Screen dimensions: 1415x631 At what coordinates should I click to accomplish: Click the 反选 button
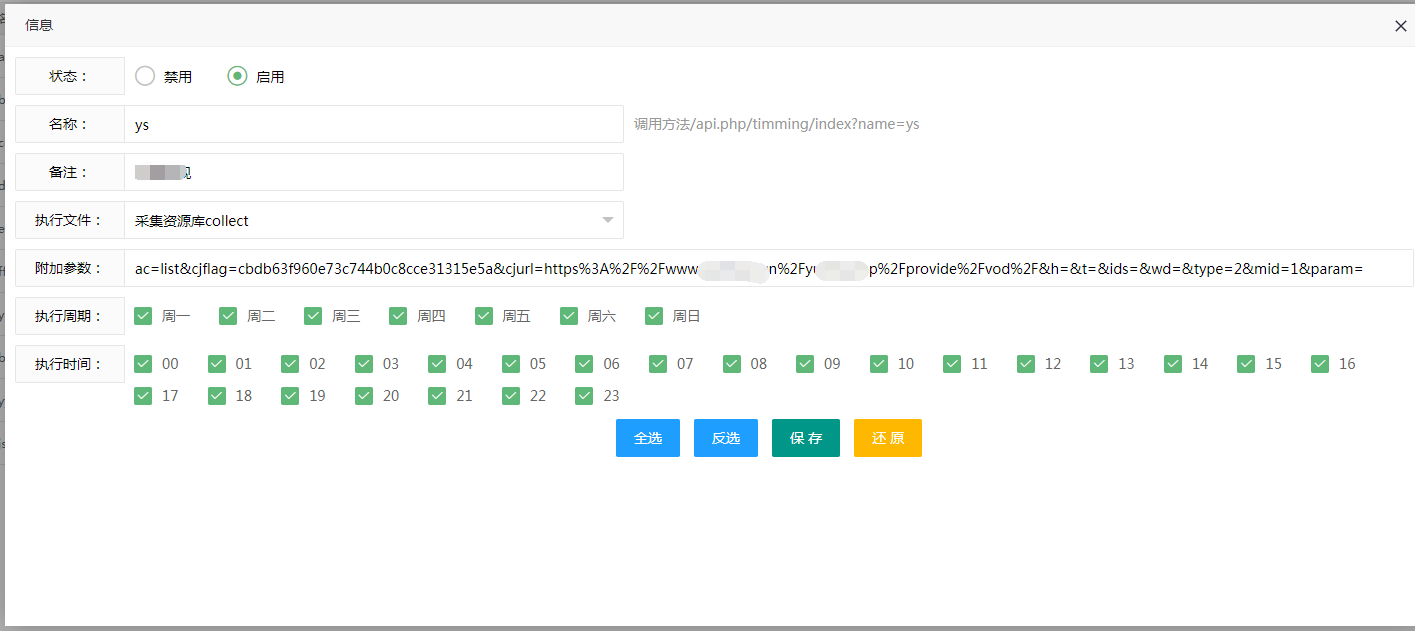coord(726,438)
